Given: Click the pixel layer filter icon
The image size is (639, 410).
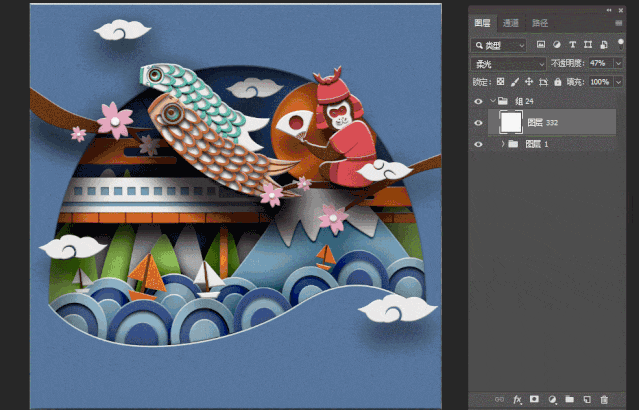Looking at the screenshot, I should click(540, 45).
